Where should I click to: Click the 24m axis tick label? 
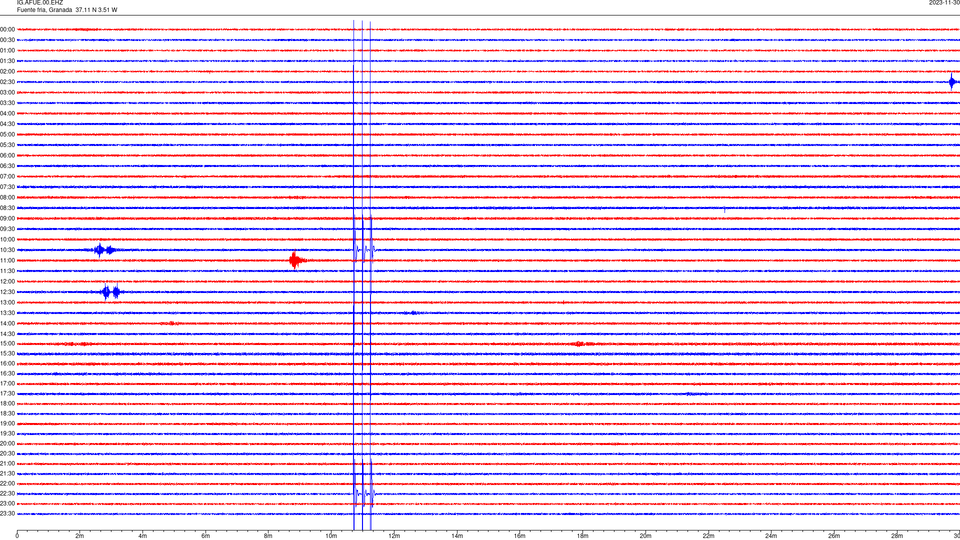771,536
